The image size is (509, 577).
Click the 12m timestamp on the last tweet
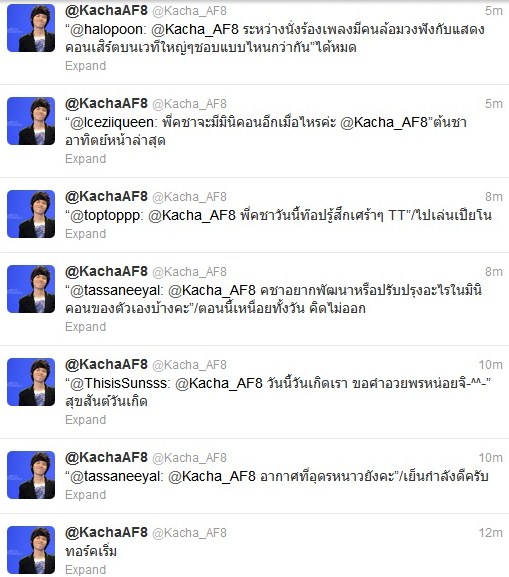tap(491, 533)
